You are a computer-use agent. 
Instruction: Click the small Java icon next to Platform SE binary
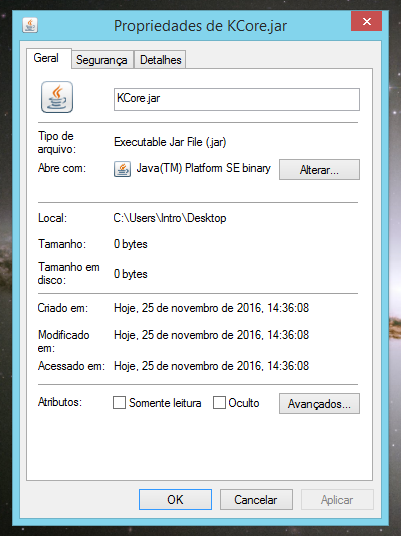click(122, 169)
